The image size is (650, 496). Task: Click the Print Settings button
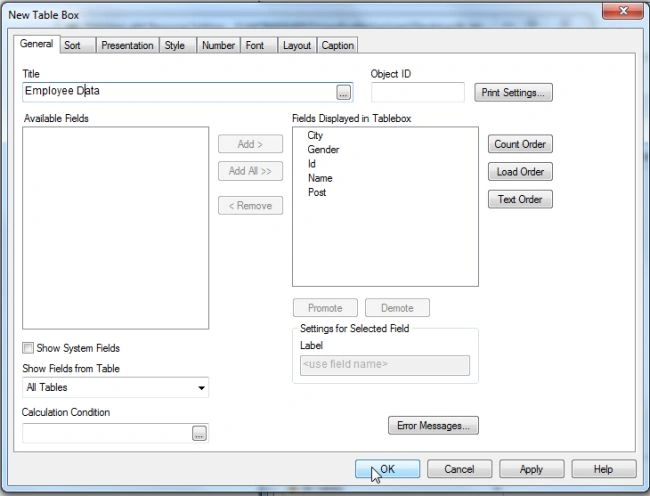(x=513, y=92)
